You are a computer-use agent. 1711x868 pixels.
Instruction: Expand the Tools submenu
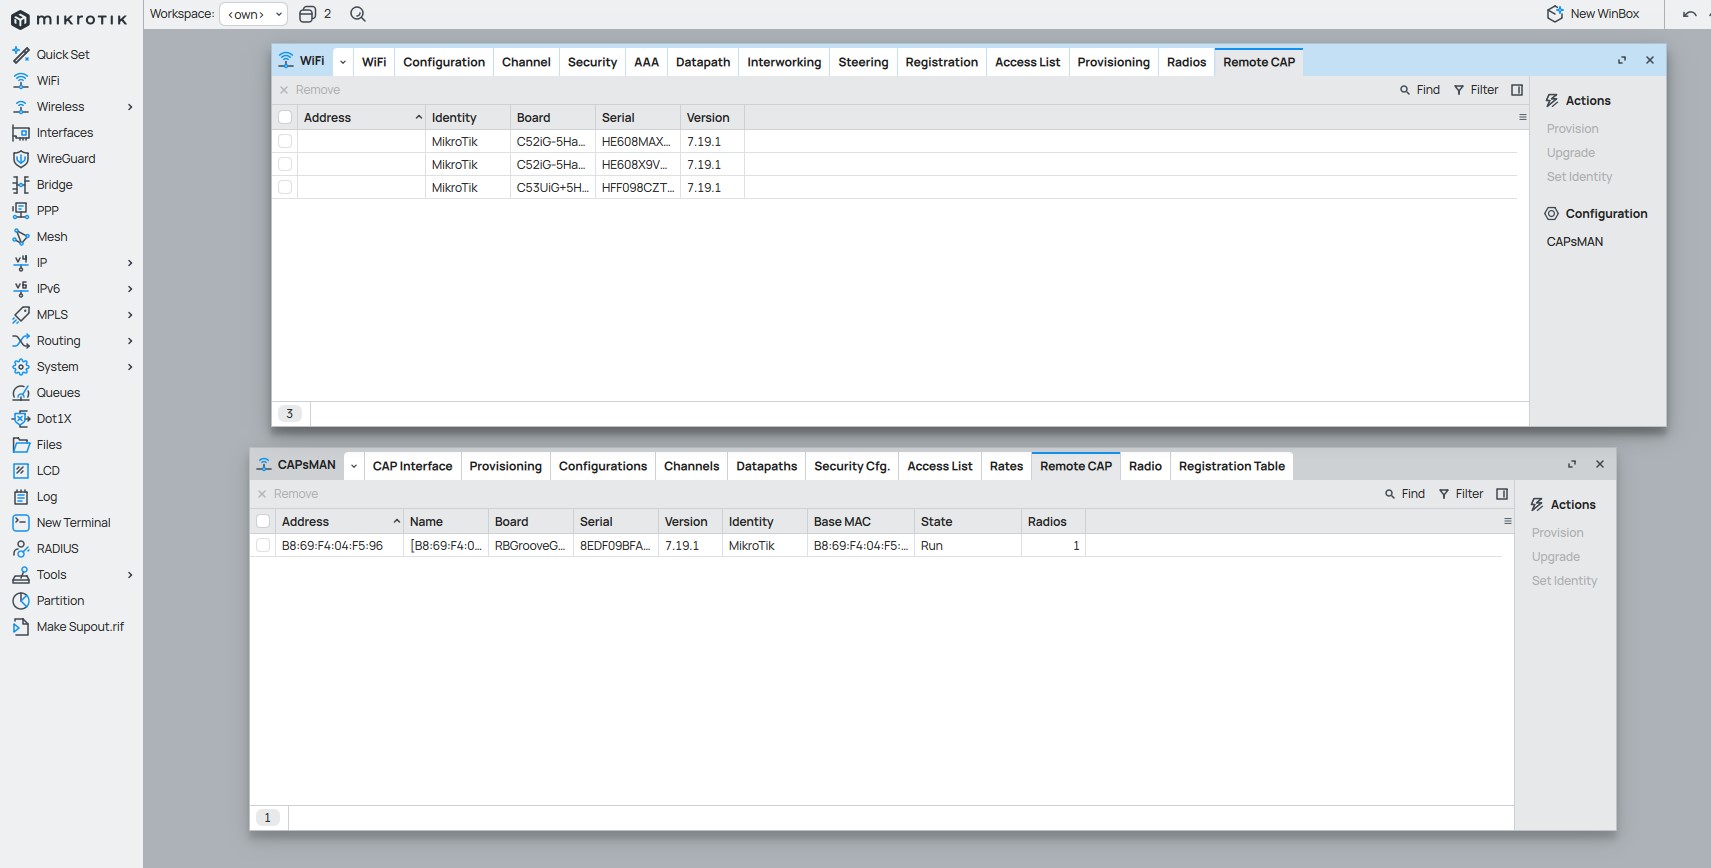(x=130, y=575)
